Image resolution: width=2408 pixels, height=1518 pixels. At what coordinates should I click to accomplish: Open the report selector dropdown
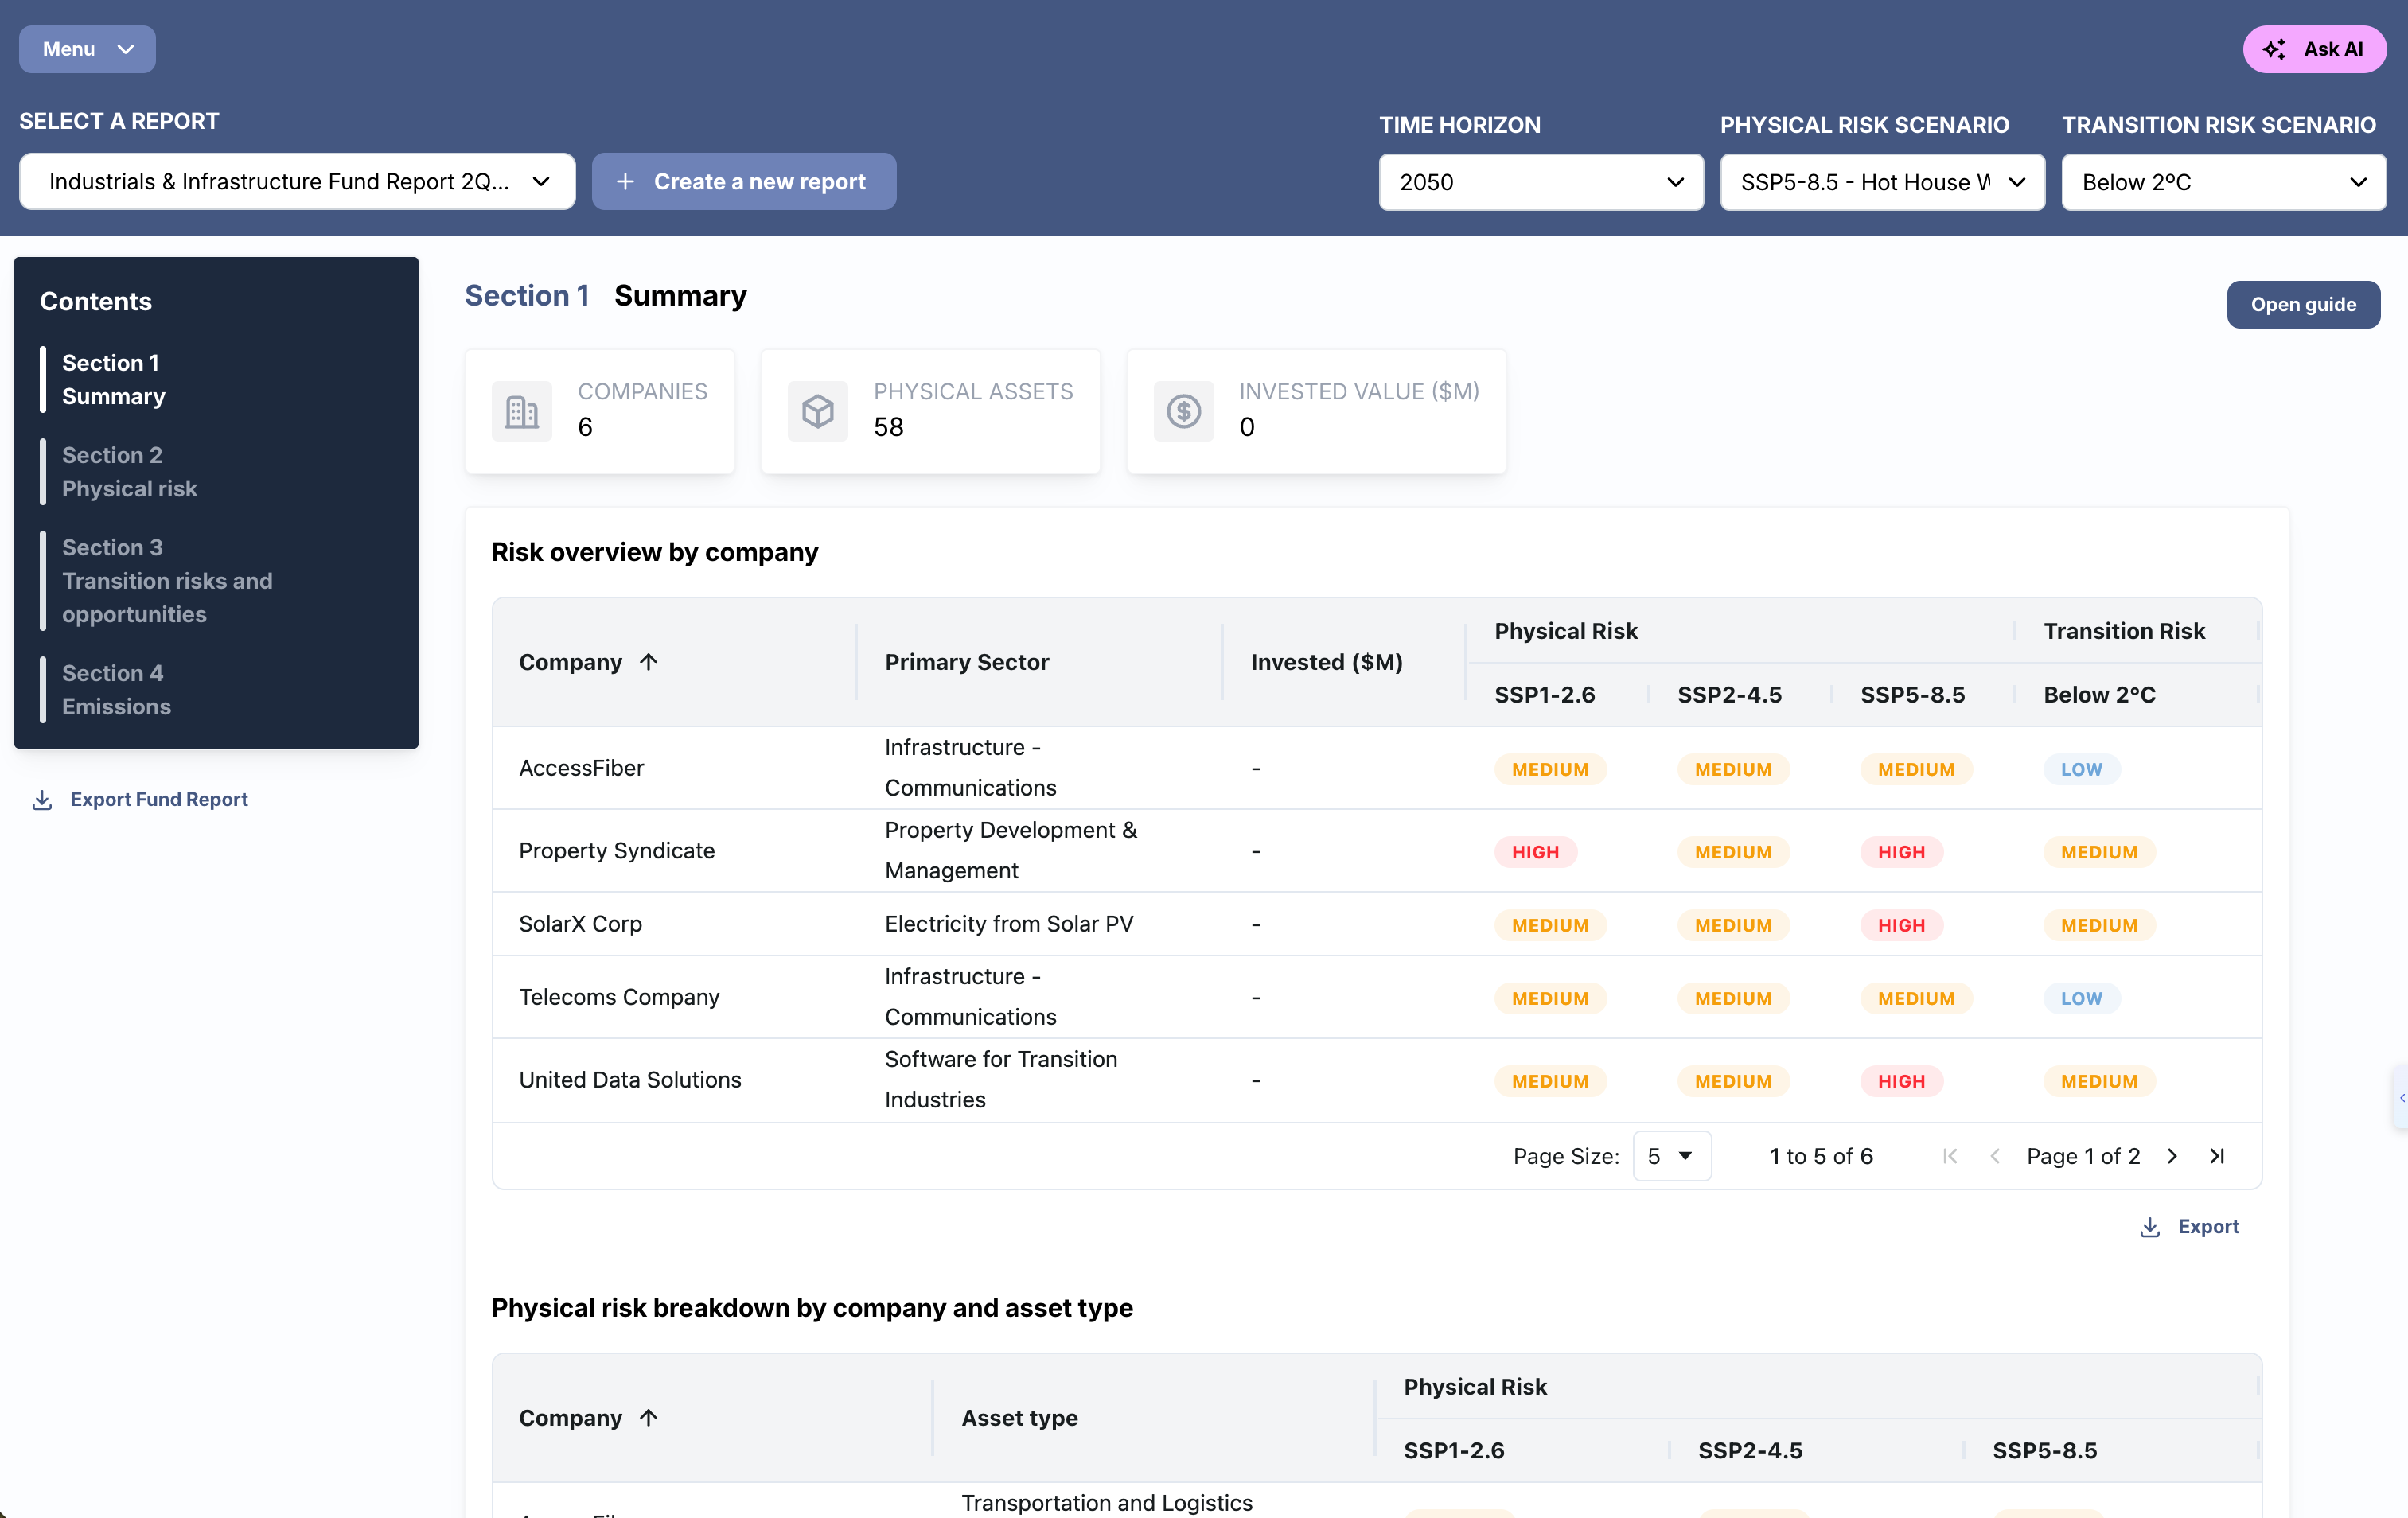pyautogui.click(x=297, y=181)
